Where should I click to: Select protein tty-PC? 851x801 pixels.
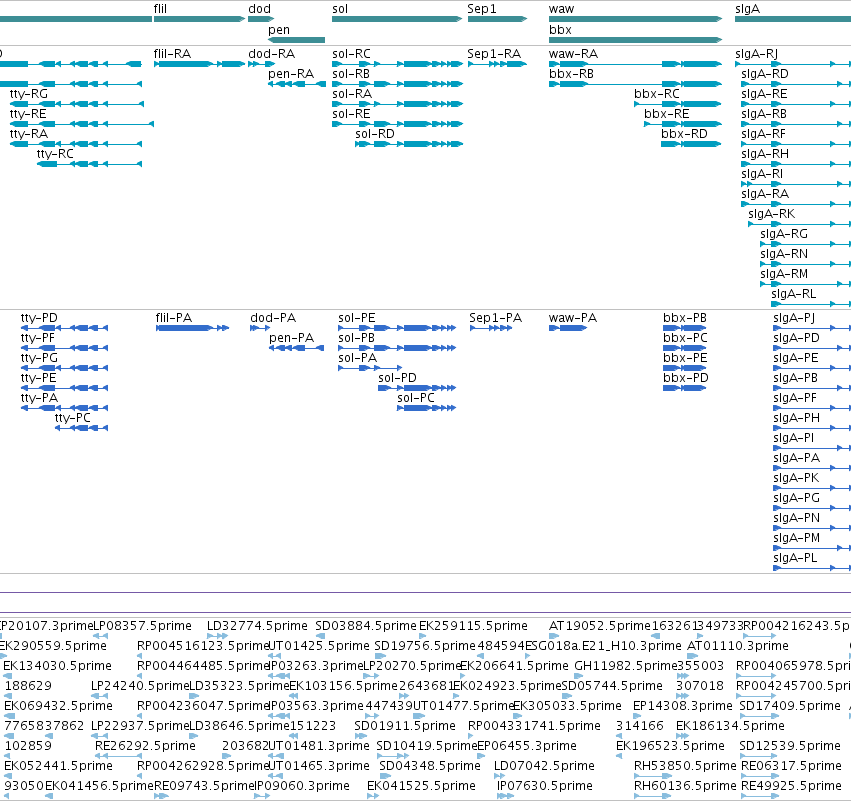coord(81,428)
